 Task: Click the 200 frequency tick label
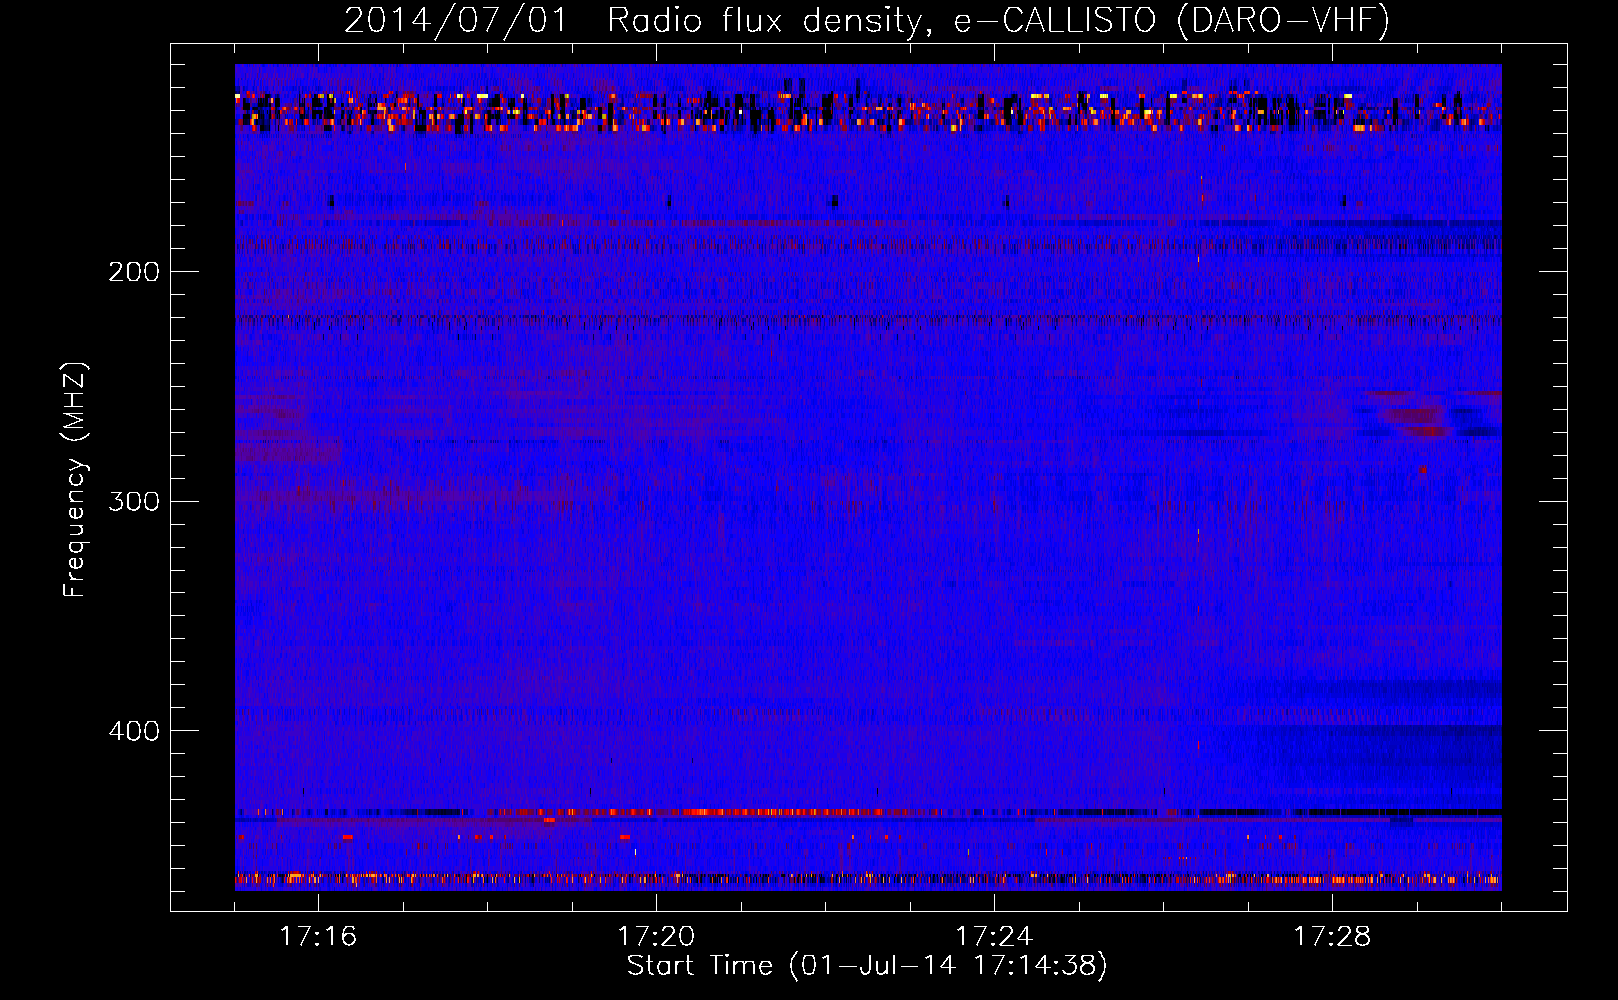134,271
